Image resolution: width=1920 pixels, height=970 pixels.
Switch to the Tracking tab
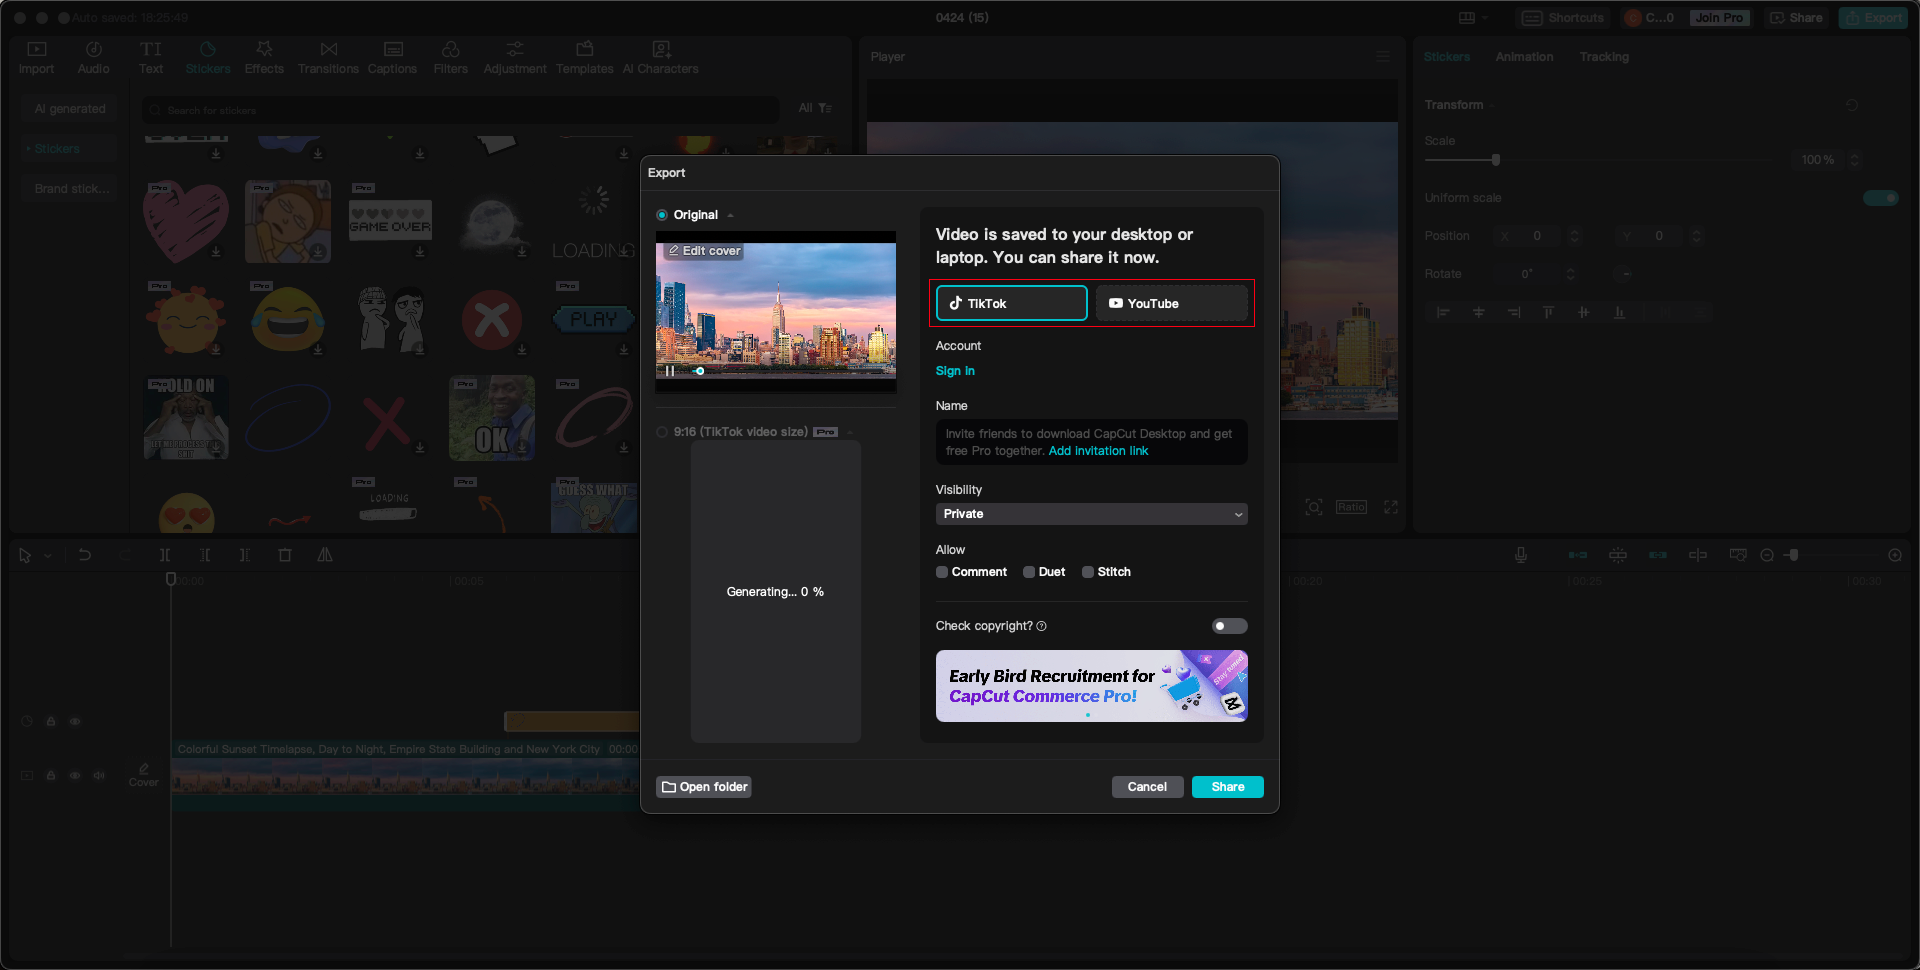click(1604, 57)
